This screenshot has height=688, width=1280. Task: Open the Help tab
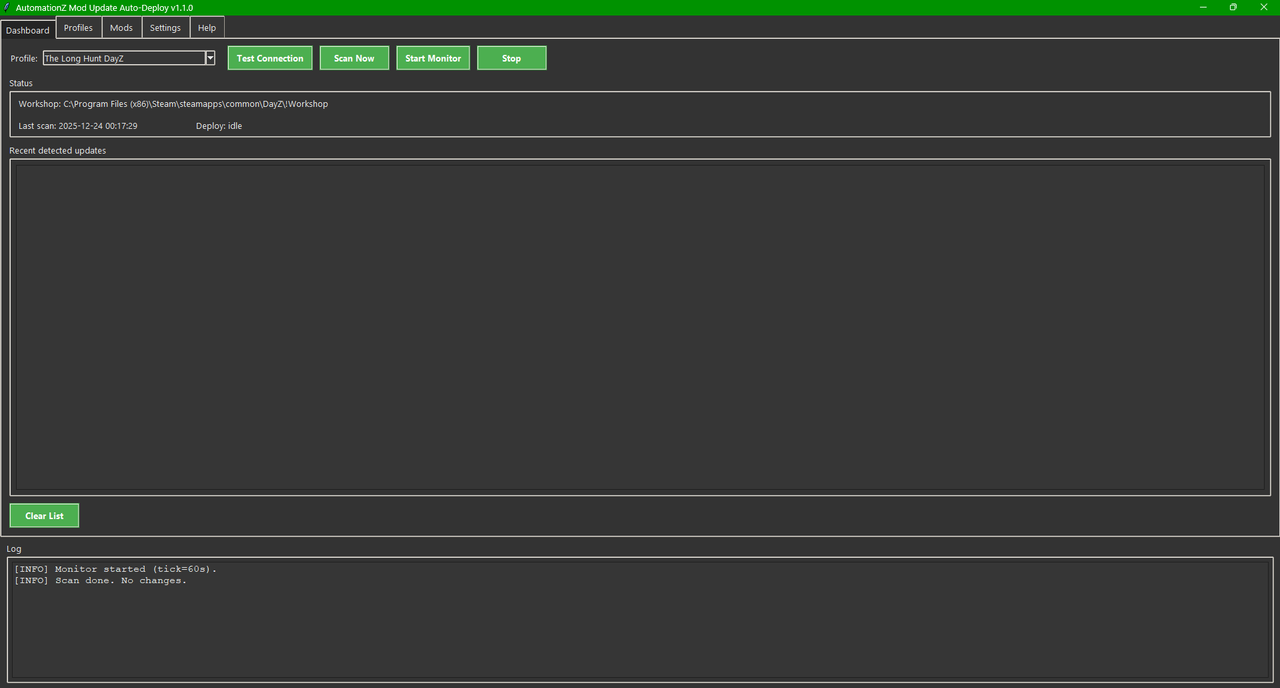pos(206,27)
